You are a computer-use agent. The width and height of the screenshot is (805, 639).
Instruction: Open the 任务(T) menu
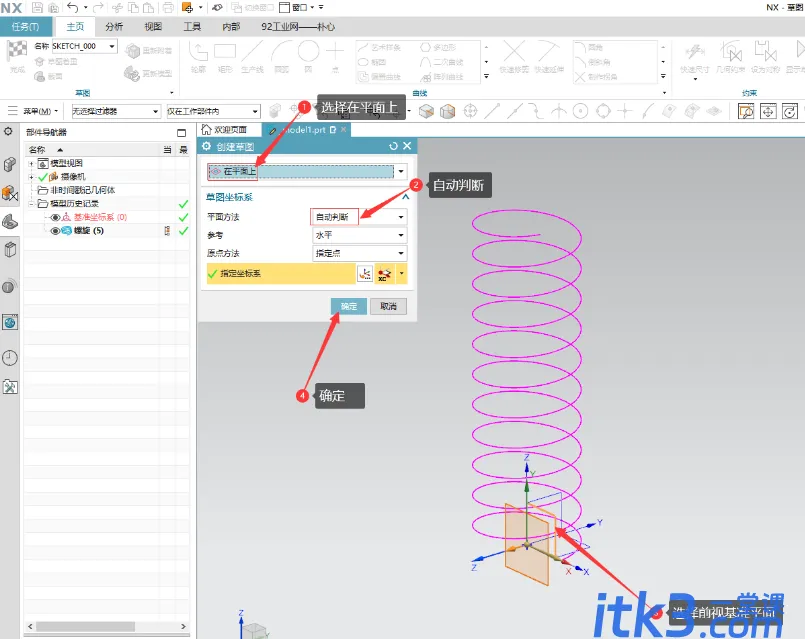[26, 27]
